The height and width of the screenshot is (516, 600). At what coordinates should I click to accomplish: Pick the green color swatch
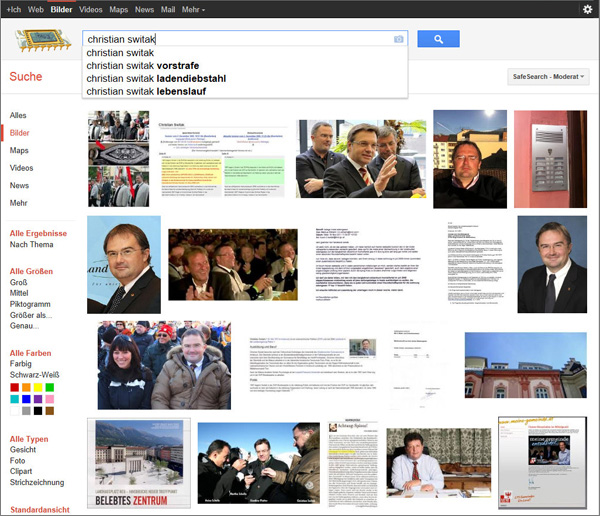(x=50, y=387)
